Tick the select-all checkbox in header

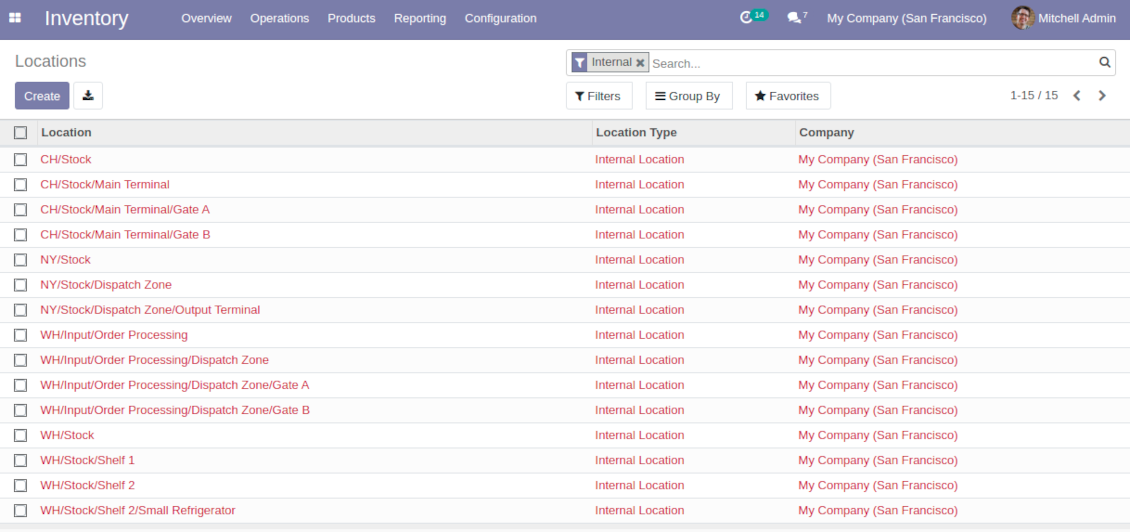(x=20, y=132)
